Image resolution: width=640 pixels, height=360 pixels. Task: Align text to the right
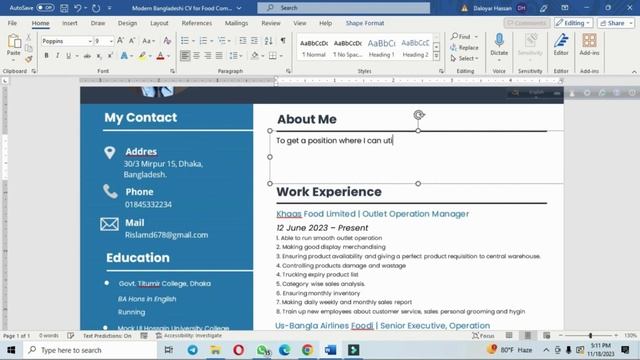(x=208, y=56)
